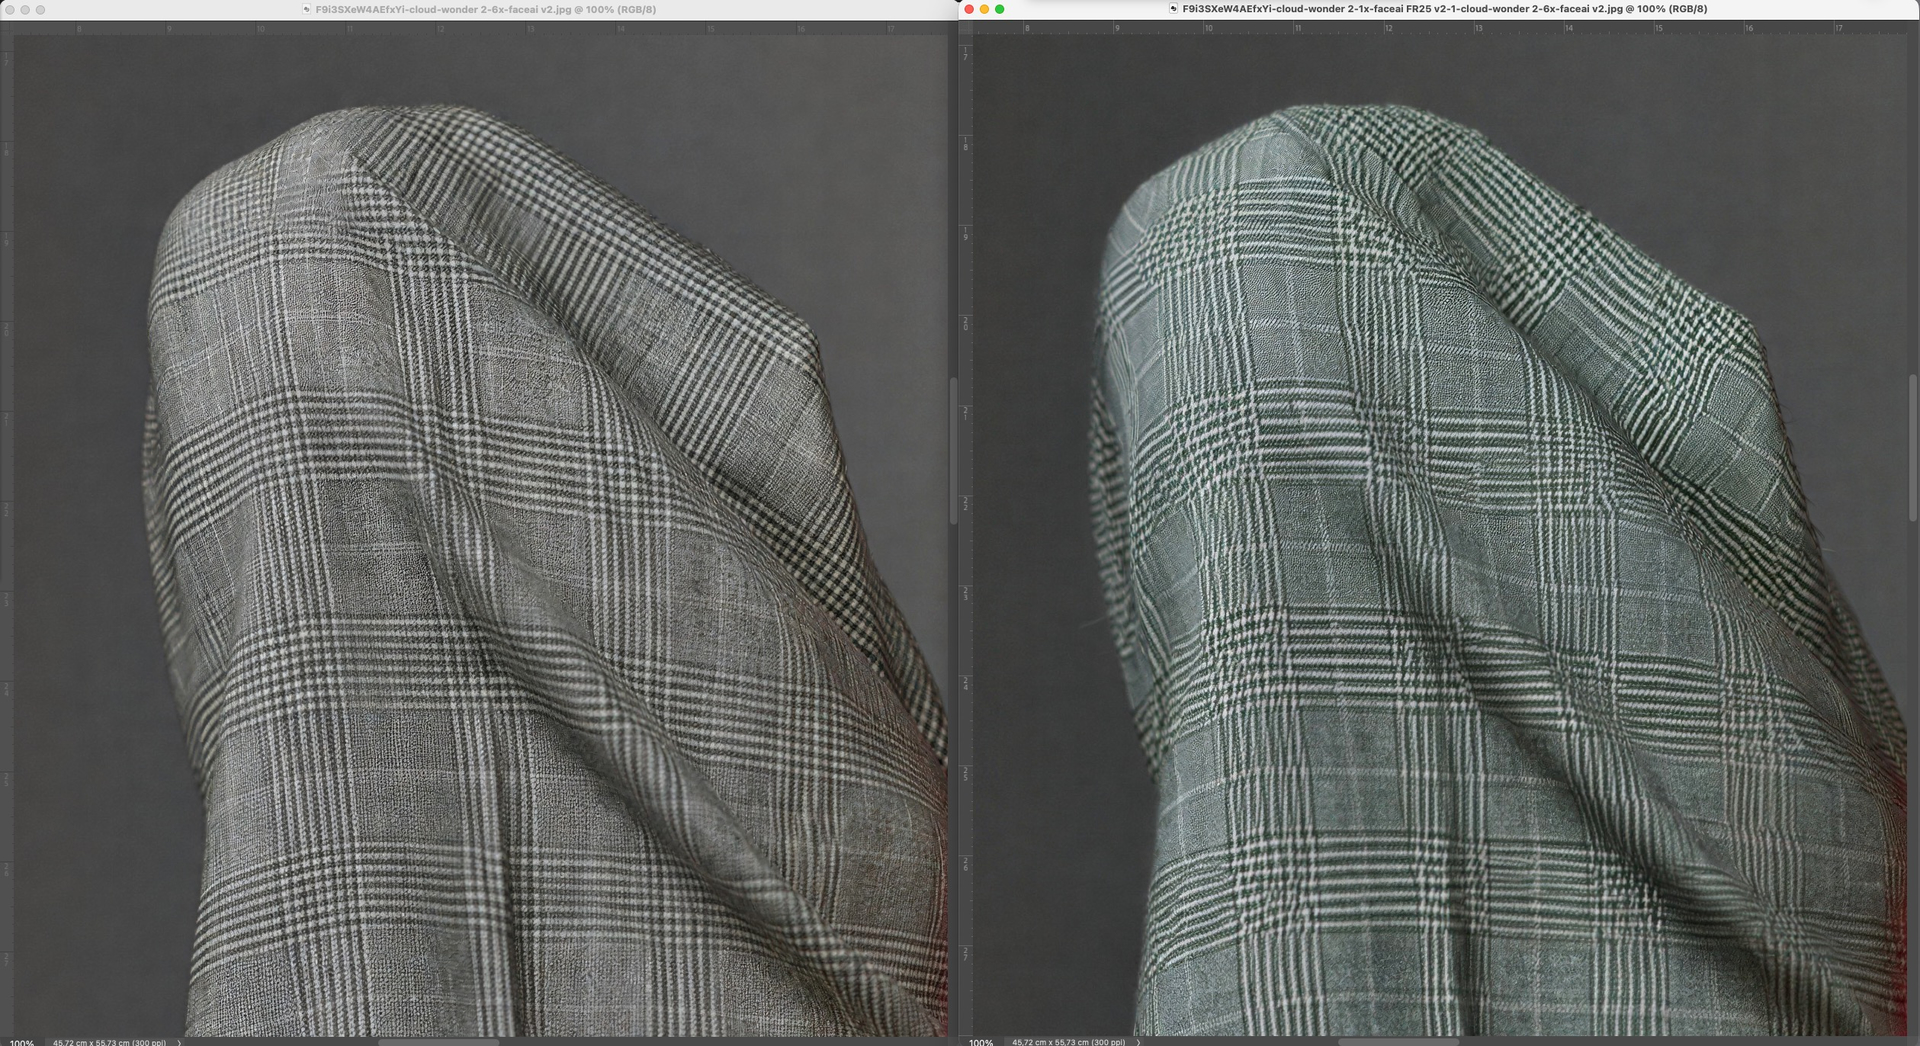The width and height of the screenshot is (1920, 1046).
Task: Close the inactive left document window
Action: pyautogui.click(x=10, y=9)
